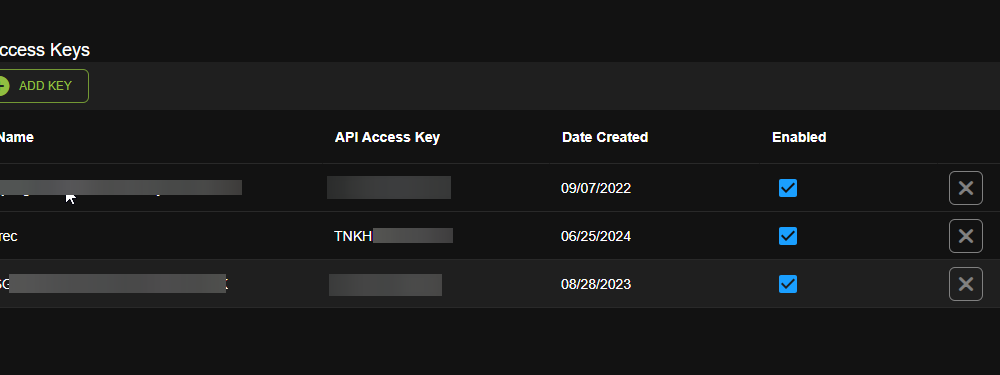Sort by the Name column header

(x=16, y=137)
